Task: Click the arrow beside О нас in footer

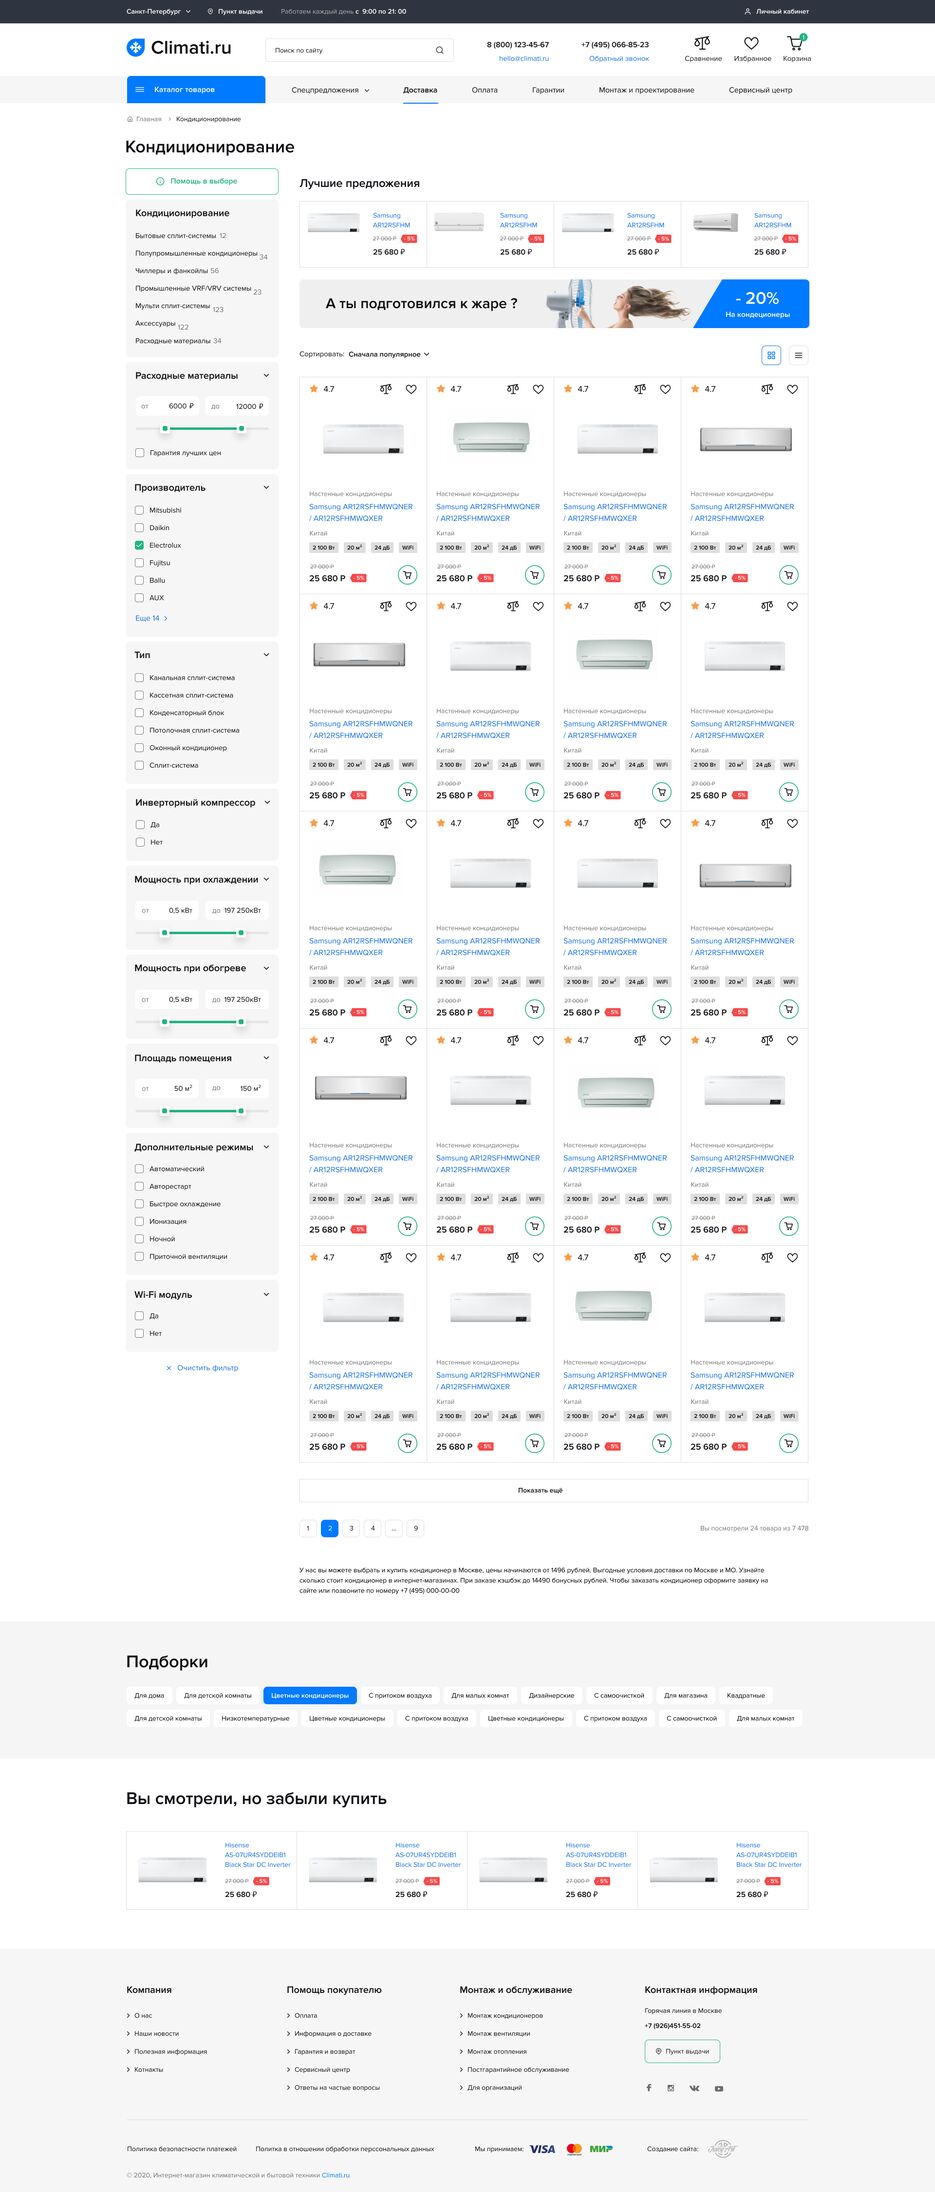Action: pyautogui.click(x=128, y=2015)
